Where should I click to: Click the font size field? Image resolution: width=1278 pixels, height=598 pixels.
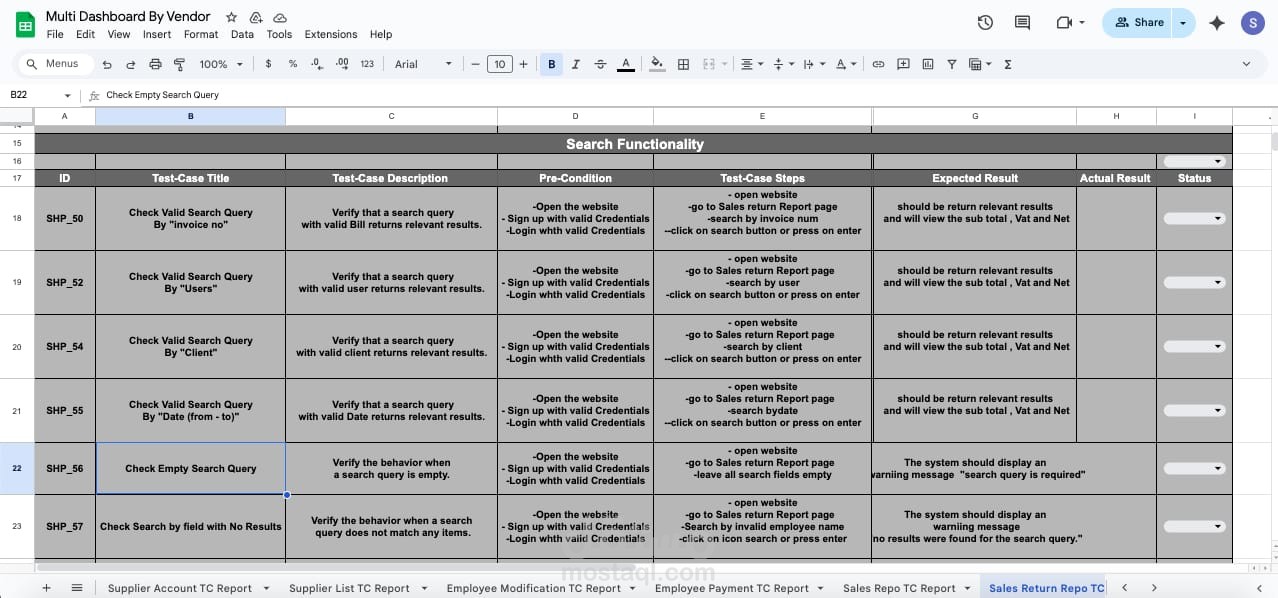point(500,64)
